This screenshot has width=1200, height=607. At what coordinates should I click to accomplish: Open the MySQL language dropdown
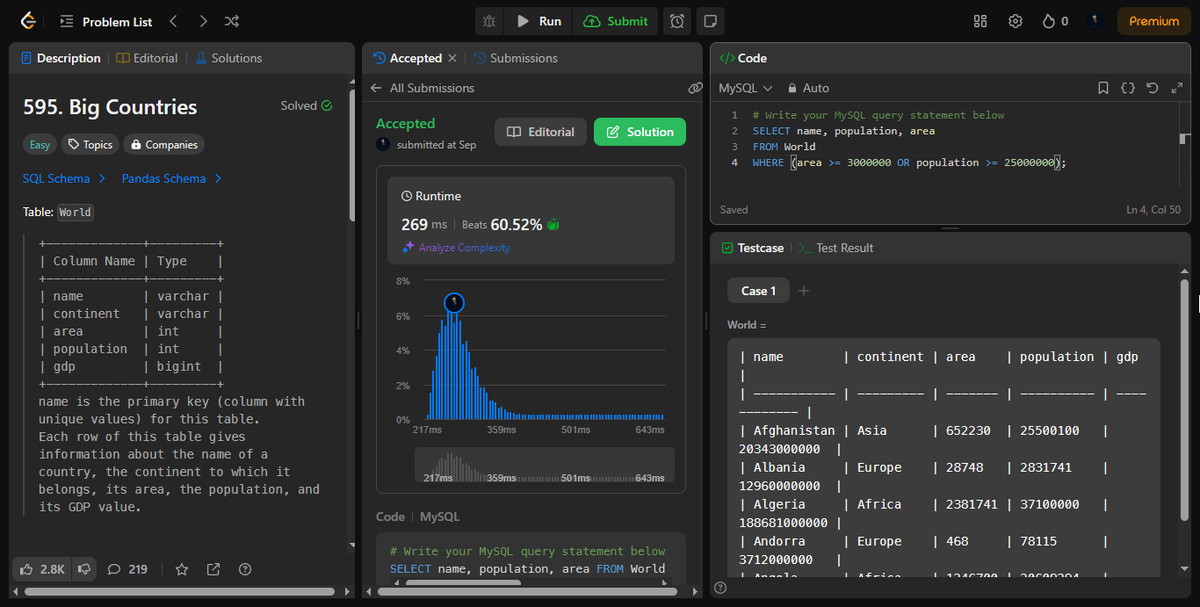746,88
